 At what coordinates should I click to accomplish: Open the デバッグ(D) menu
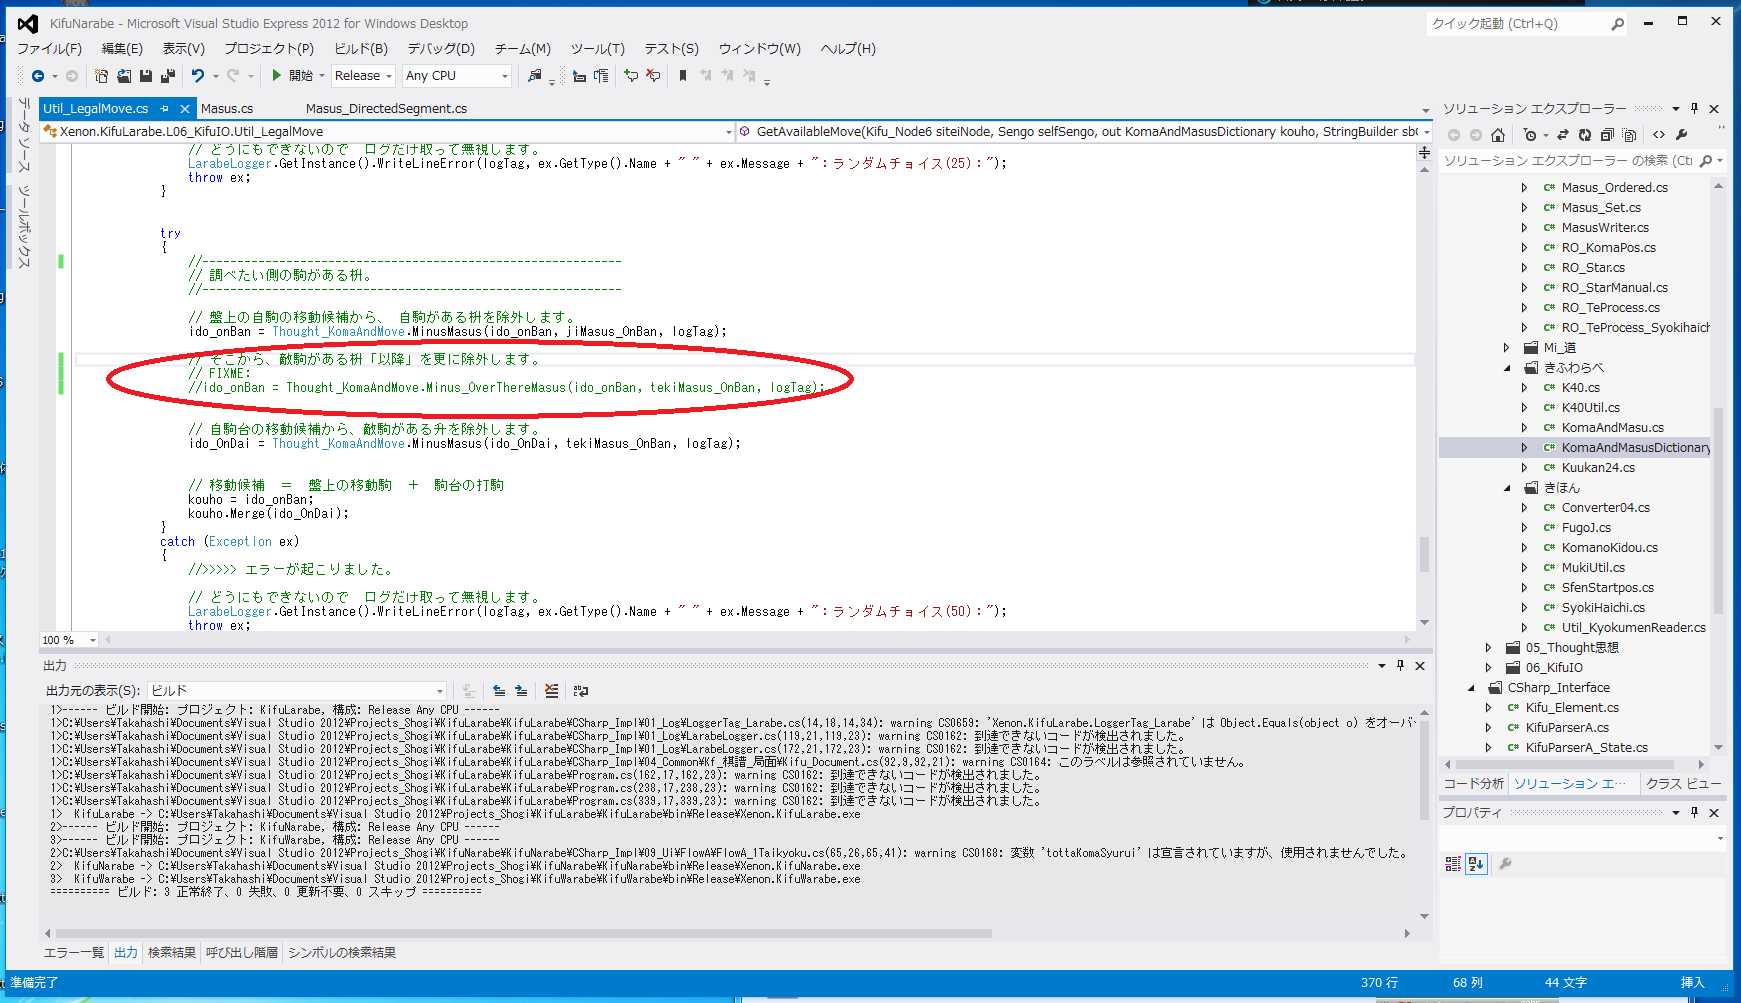(x=440, y=49)
